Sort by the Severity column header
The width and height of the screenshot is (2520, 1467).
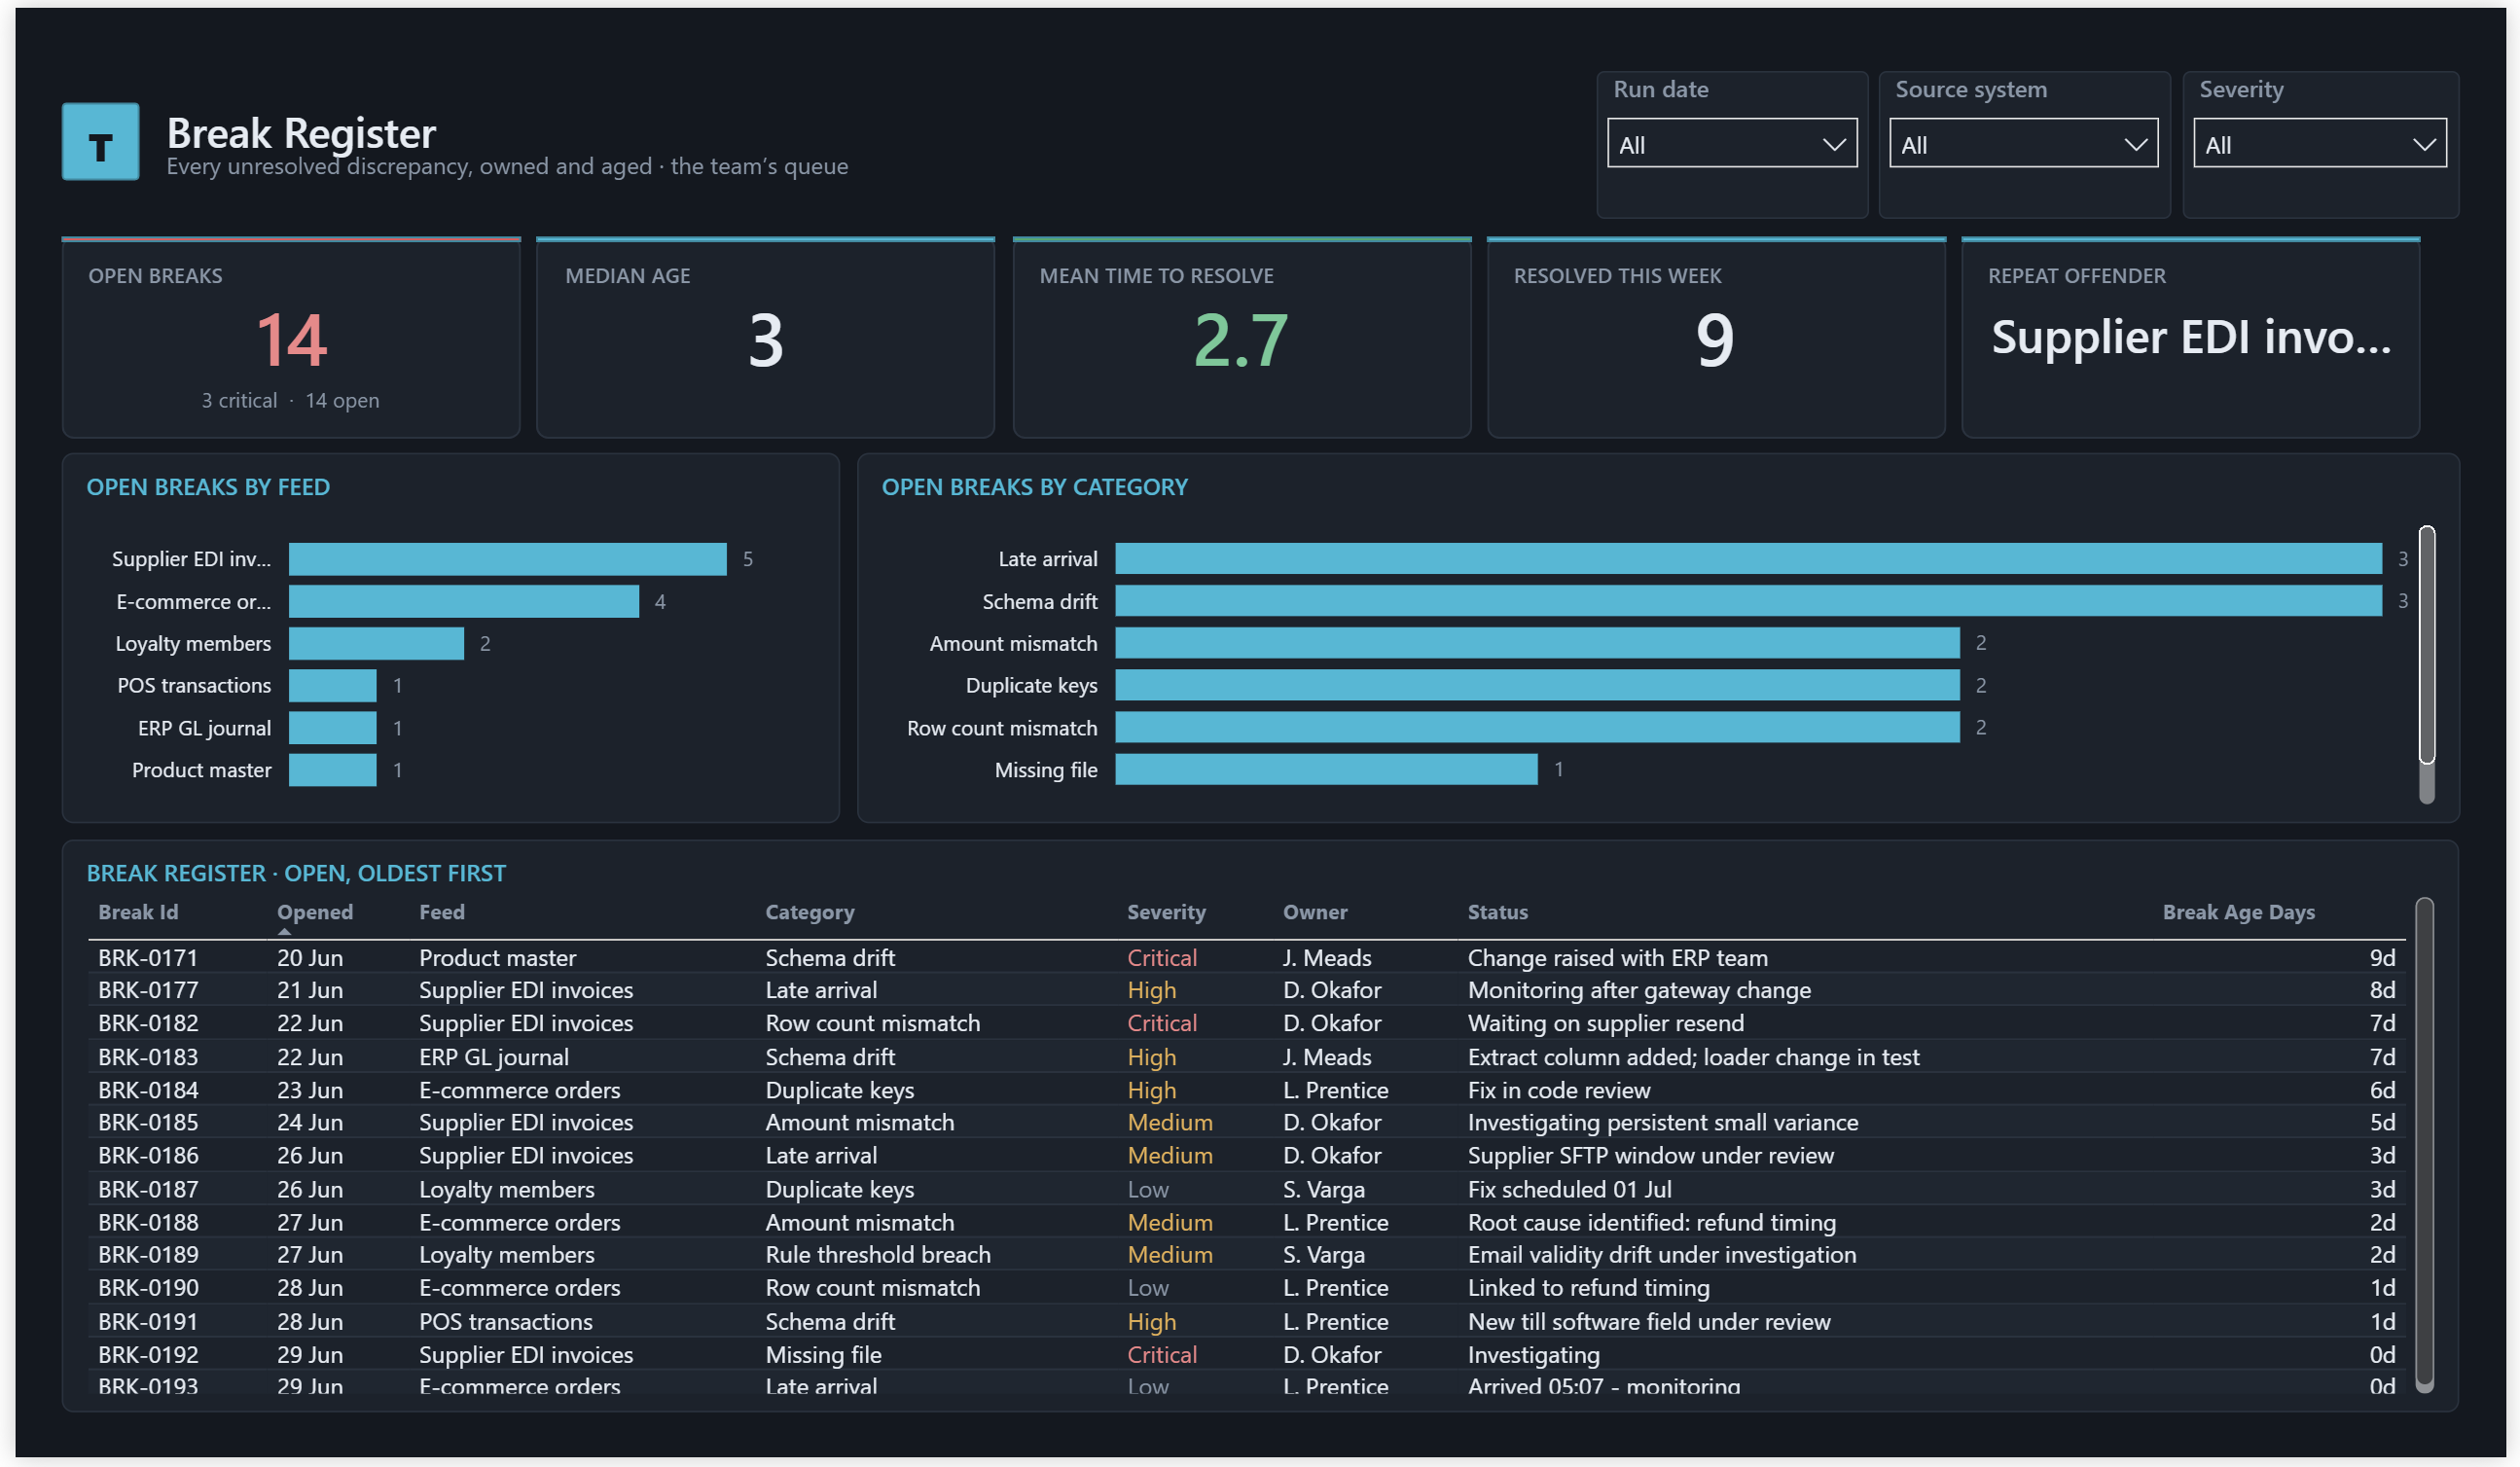[1166, 912]
